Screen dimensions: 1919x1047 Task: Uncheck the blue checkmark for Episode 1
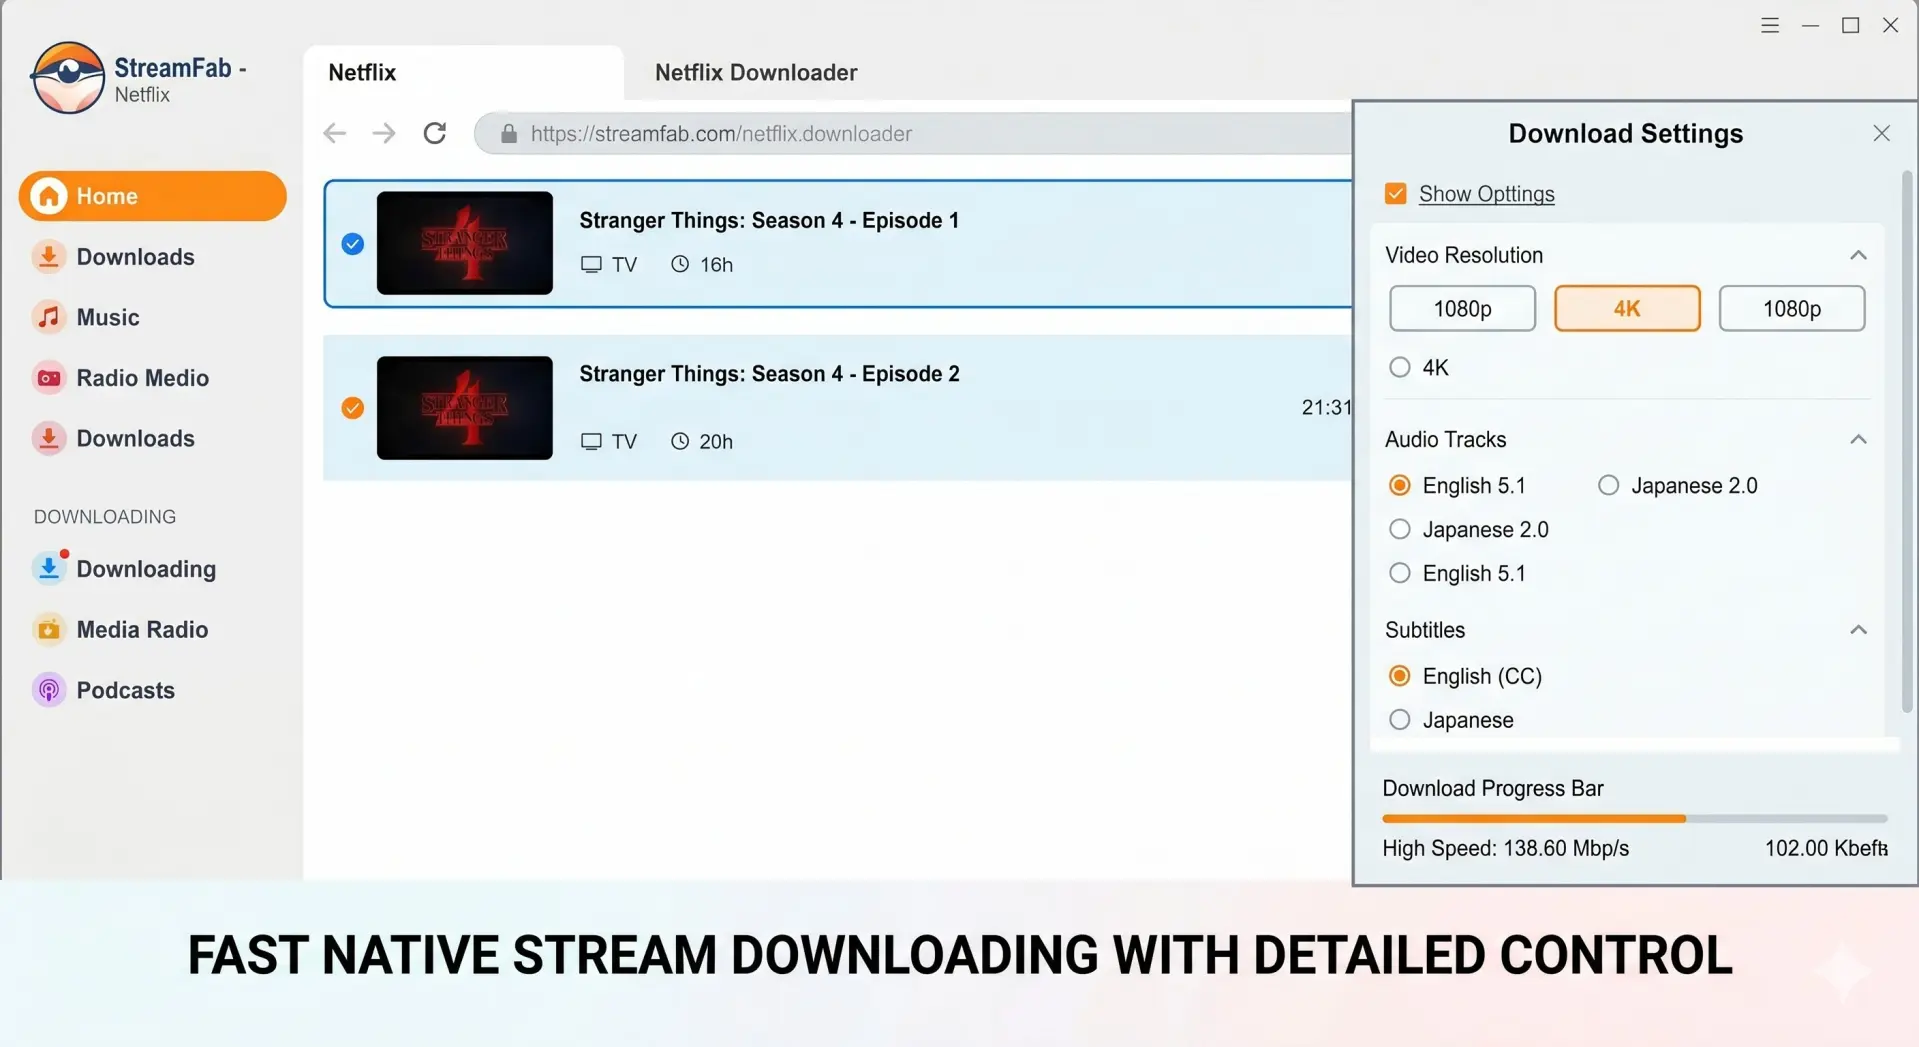point(352,244)
